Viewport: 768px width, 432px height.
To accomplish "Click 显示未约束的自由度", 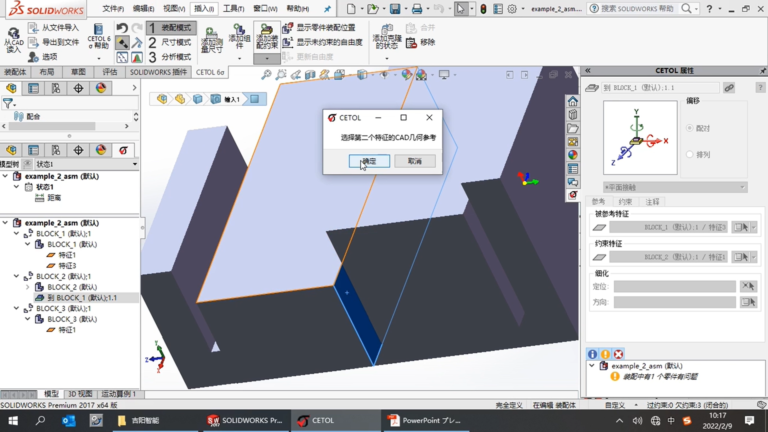I will coord(323,43).
